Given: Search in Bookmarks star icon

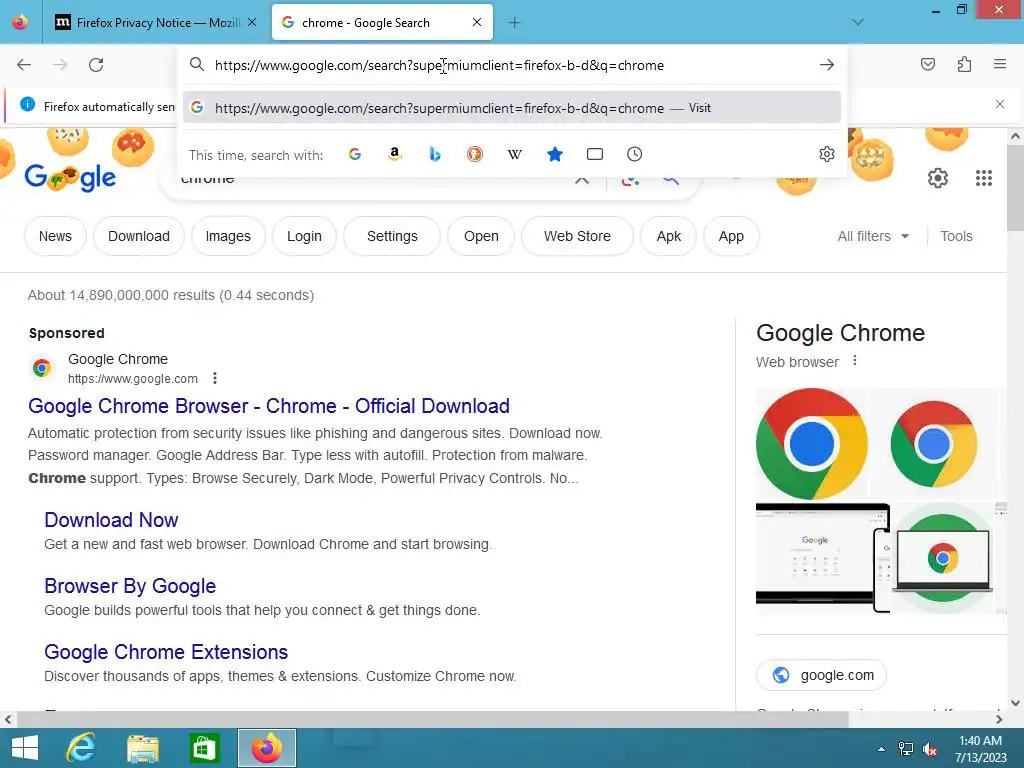Looking at the screenshot, I should (554, 154).
